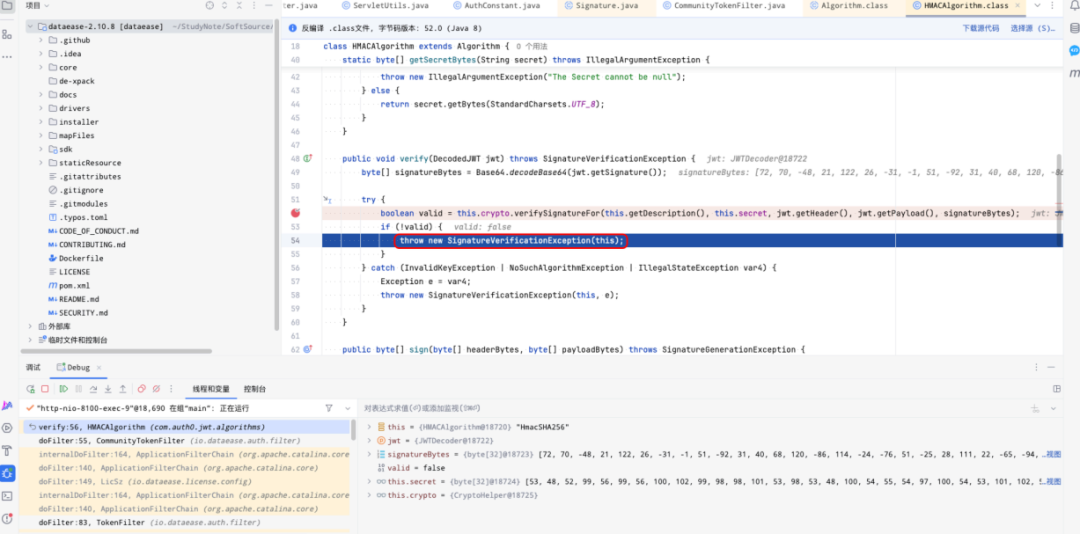Switch to ServletUtils.java tab
1080x534 pixels.
click(x=385, y=6)
